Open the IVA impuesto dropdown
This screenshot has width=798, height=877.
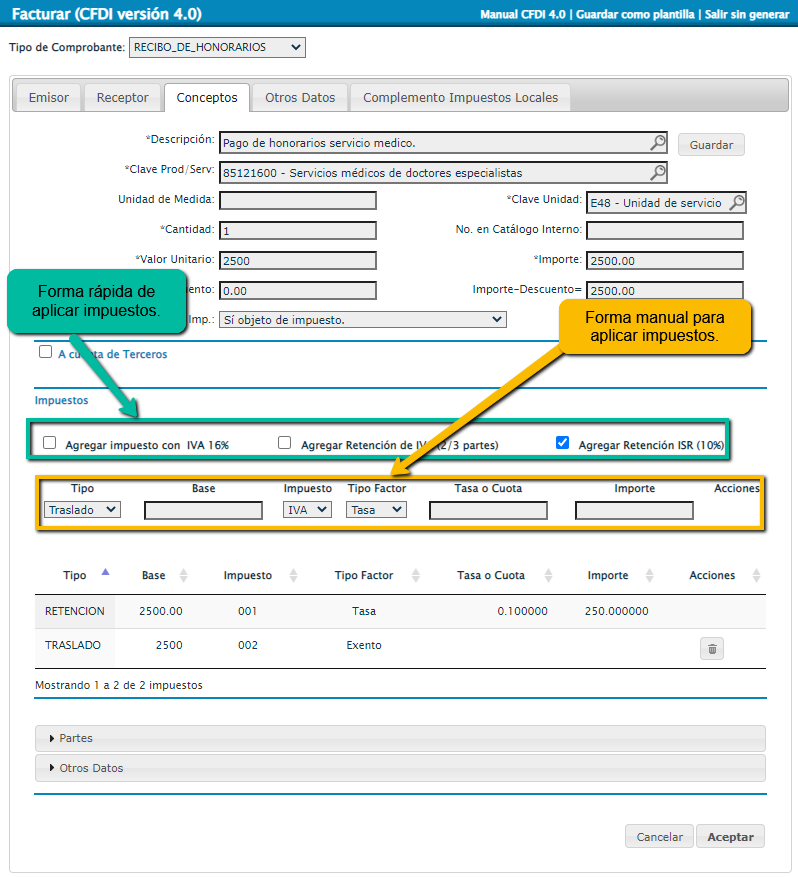[307, 510]
